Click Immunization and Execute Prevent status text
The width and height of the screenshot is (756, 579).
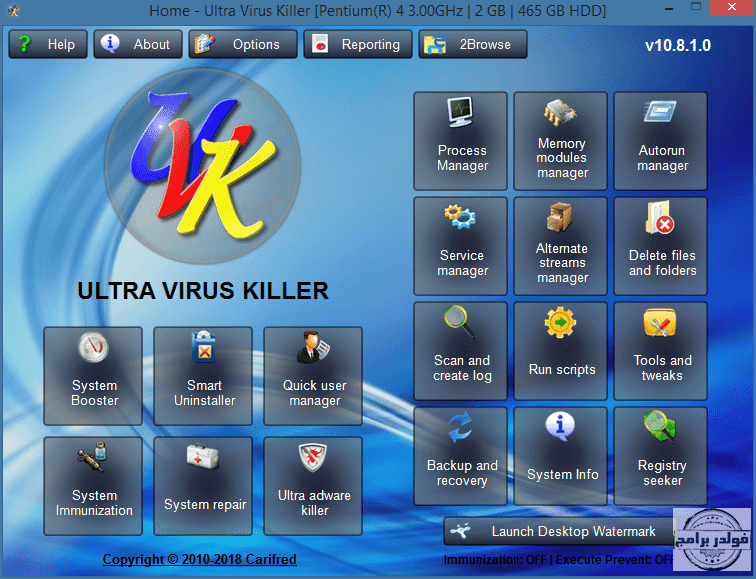click(558, 560)
